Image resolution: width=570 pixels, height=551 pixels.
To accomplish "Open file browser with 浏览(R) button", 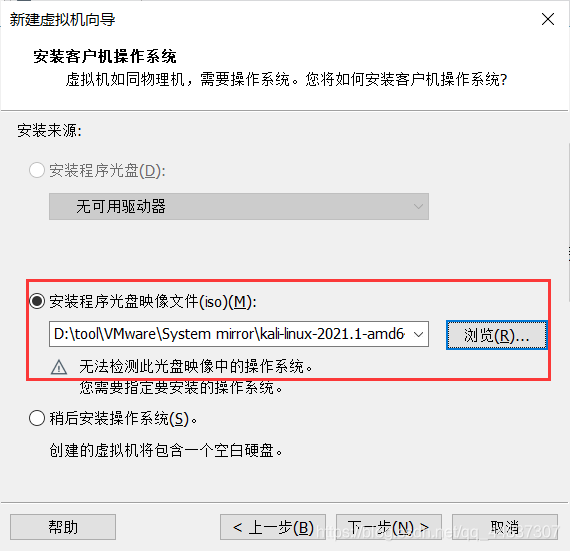I will pos(497,335).
